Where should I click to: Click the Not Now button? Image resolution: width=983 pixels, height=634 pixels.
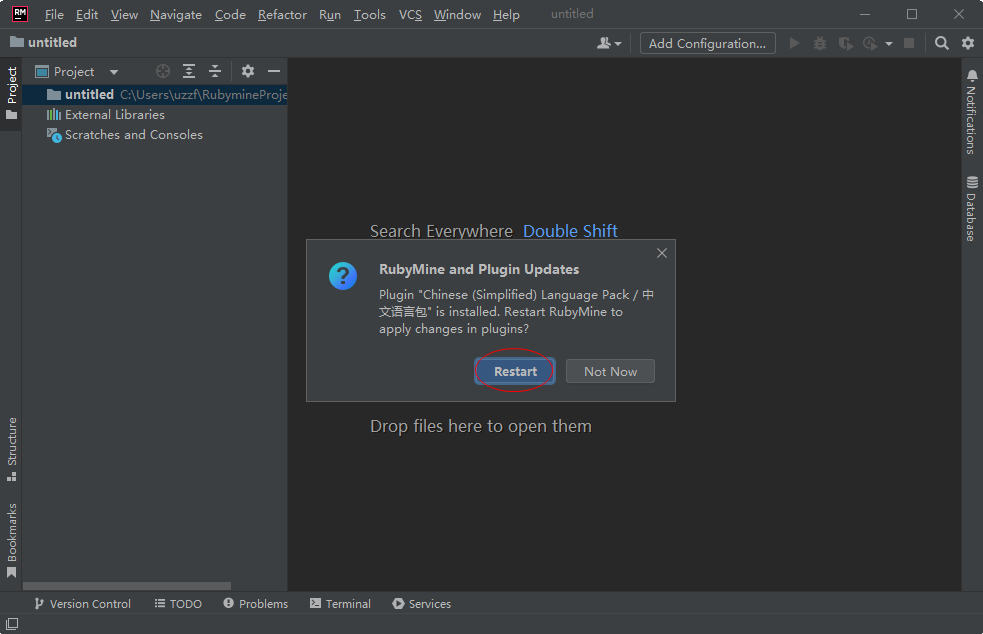(x=610, y=371)
